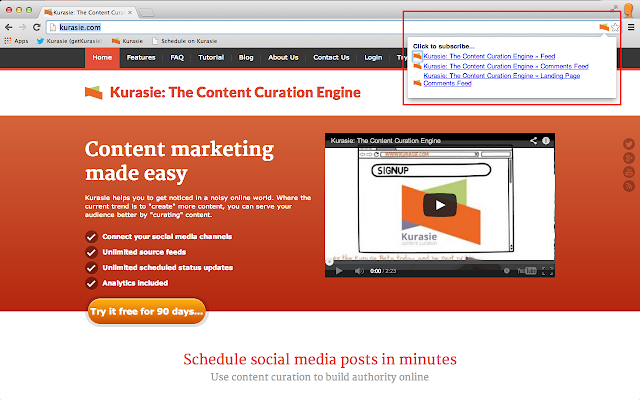Play the video with center play button
640x400 pixels.
tap(440, 205)
